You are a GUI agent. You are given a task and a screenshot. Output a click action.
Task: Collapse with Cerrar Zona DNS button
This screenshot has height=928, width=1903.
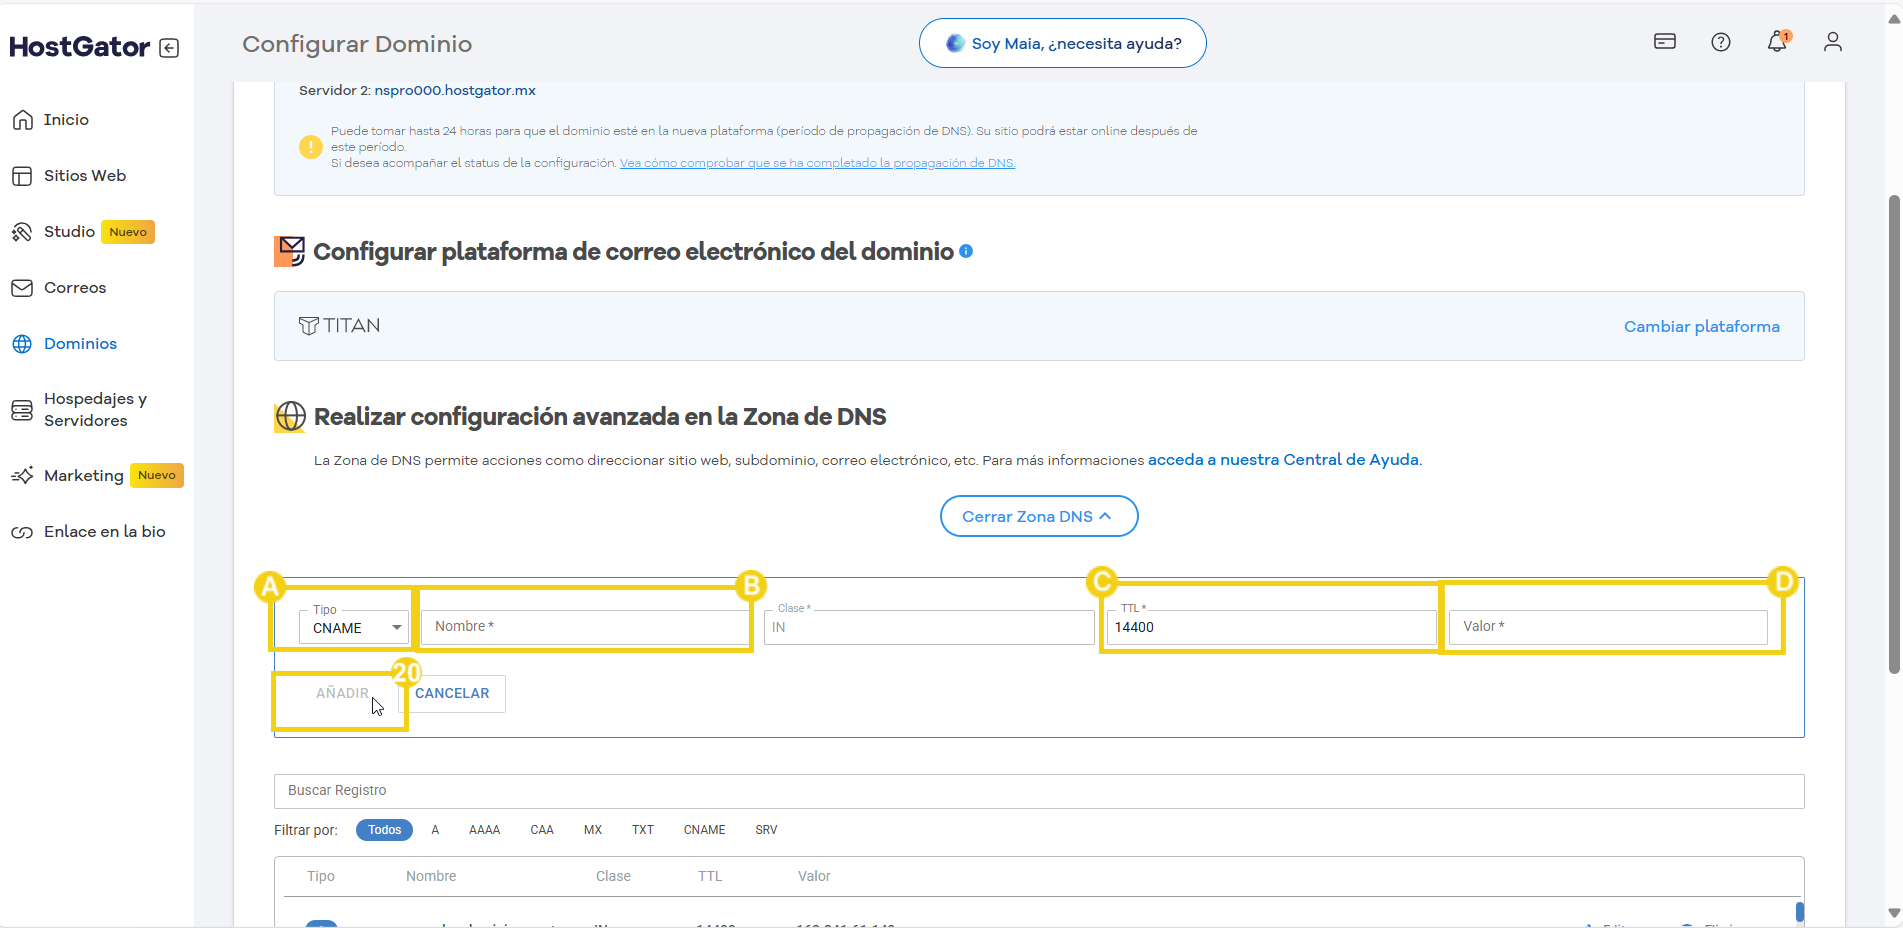[x=1038, y=516]
